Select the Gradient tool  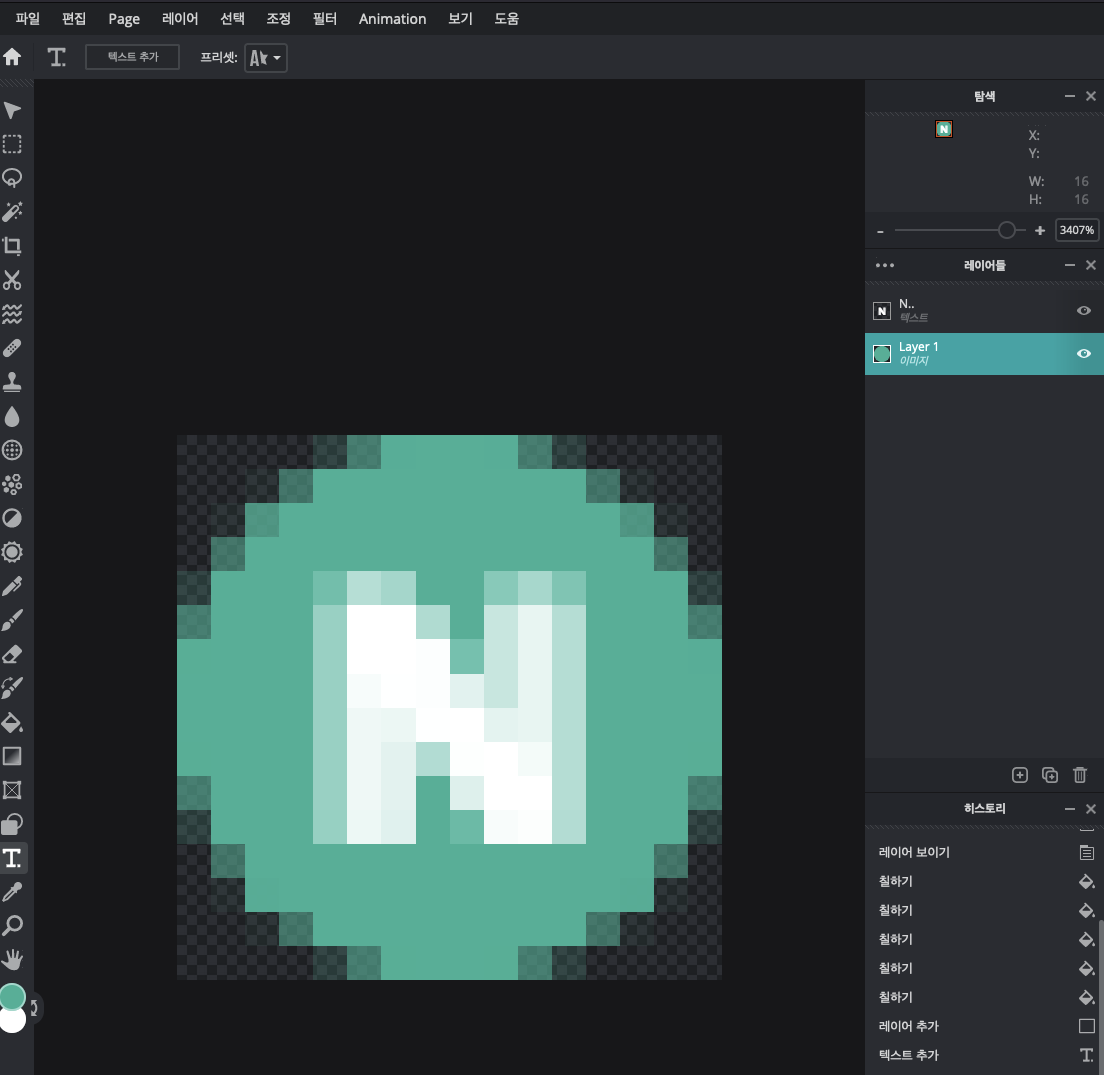(12, 756)
